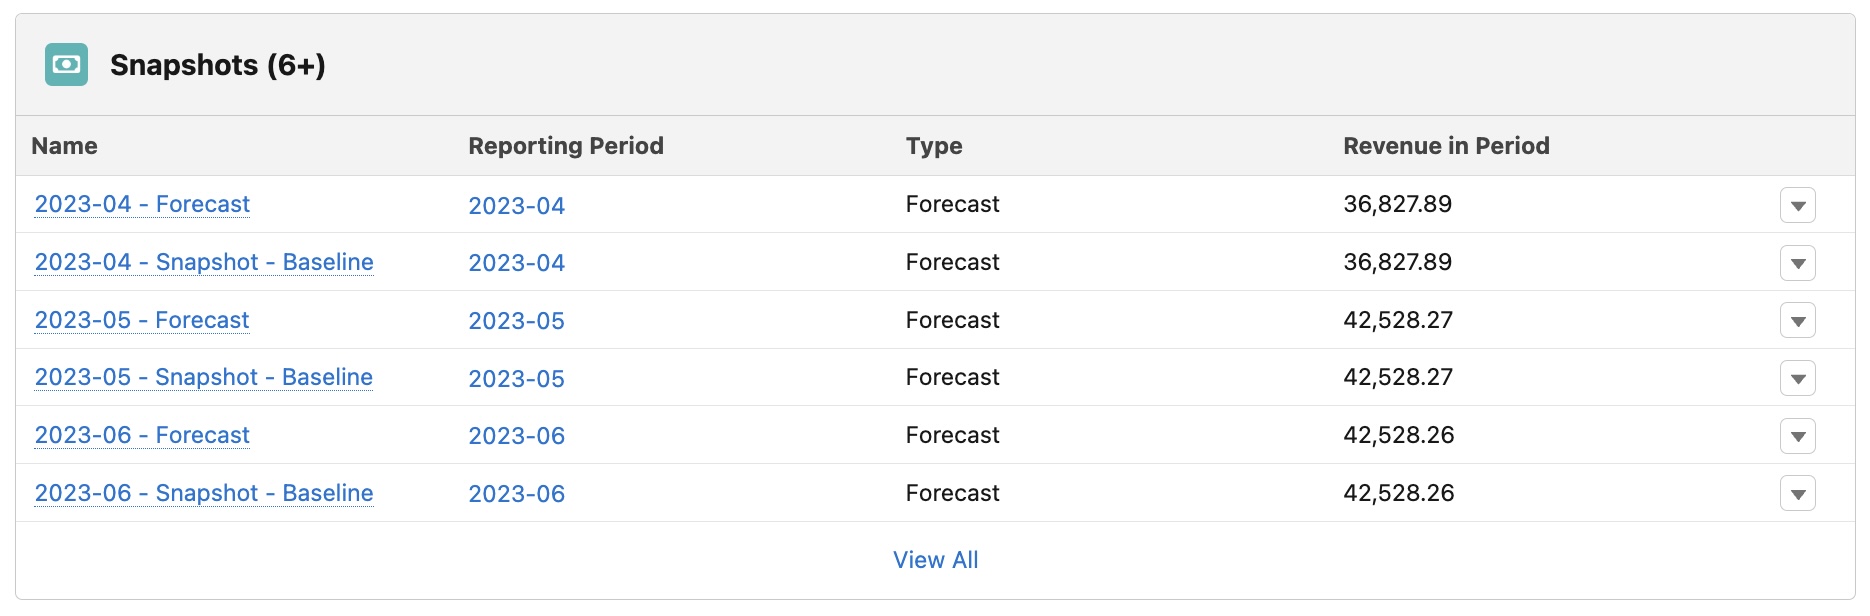The width and height of the screenshot is (1870, 616).
Task: Open the 2023-05 - Snapshot - Baseline record
Action: click(204, 377)
